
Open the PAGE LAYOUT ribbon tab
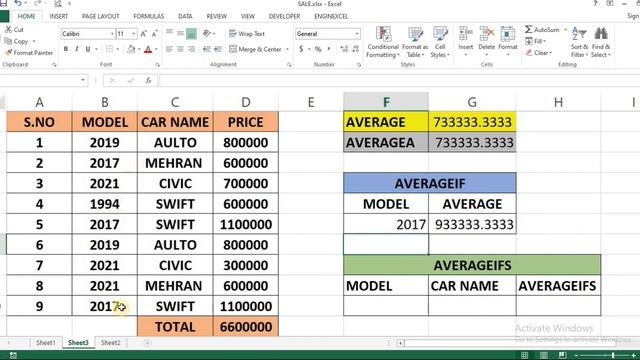[x=100, y=16]
